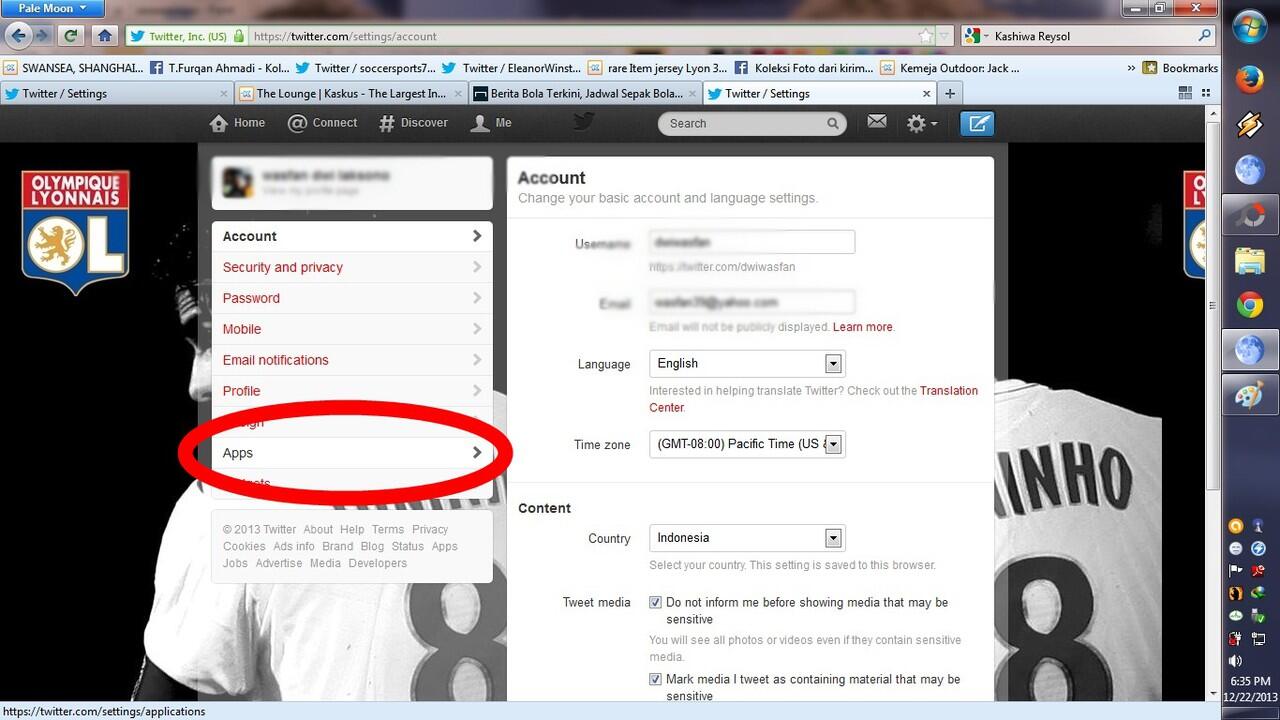
Task: Open the Privacy footer link
Action: (430, 530)
